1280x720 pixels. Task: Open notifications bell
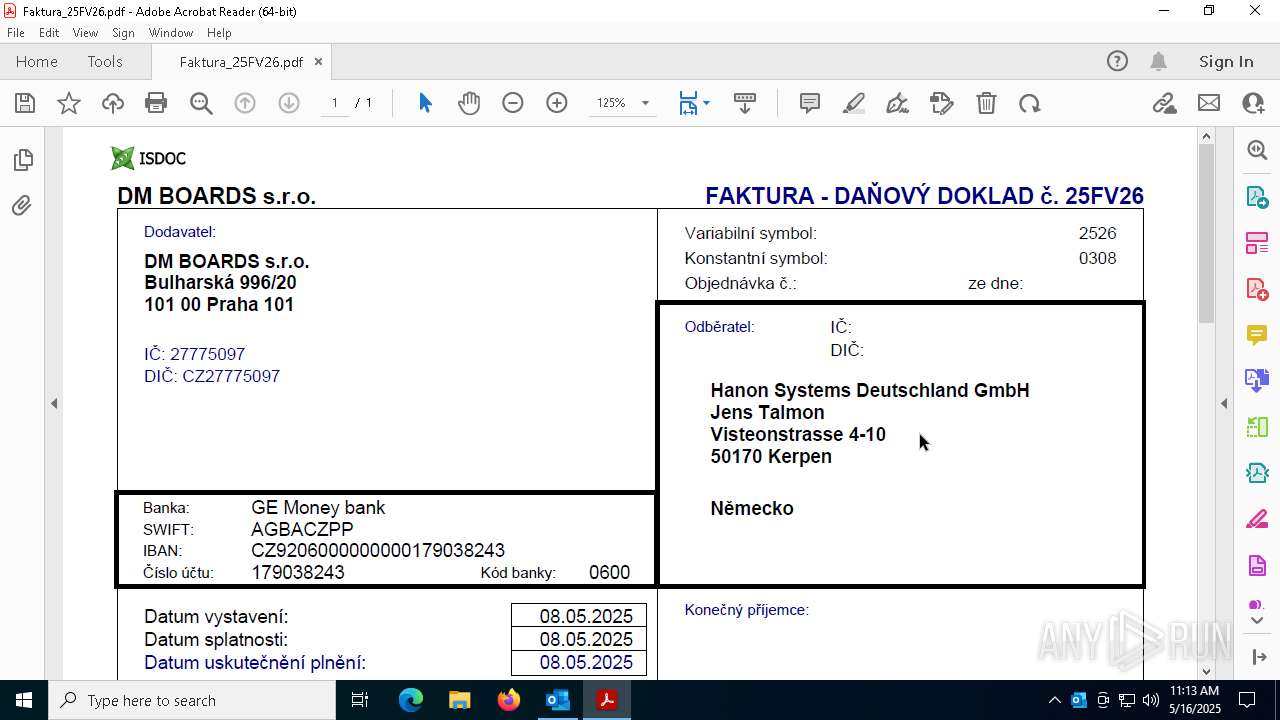(1158, 61)
